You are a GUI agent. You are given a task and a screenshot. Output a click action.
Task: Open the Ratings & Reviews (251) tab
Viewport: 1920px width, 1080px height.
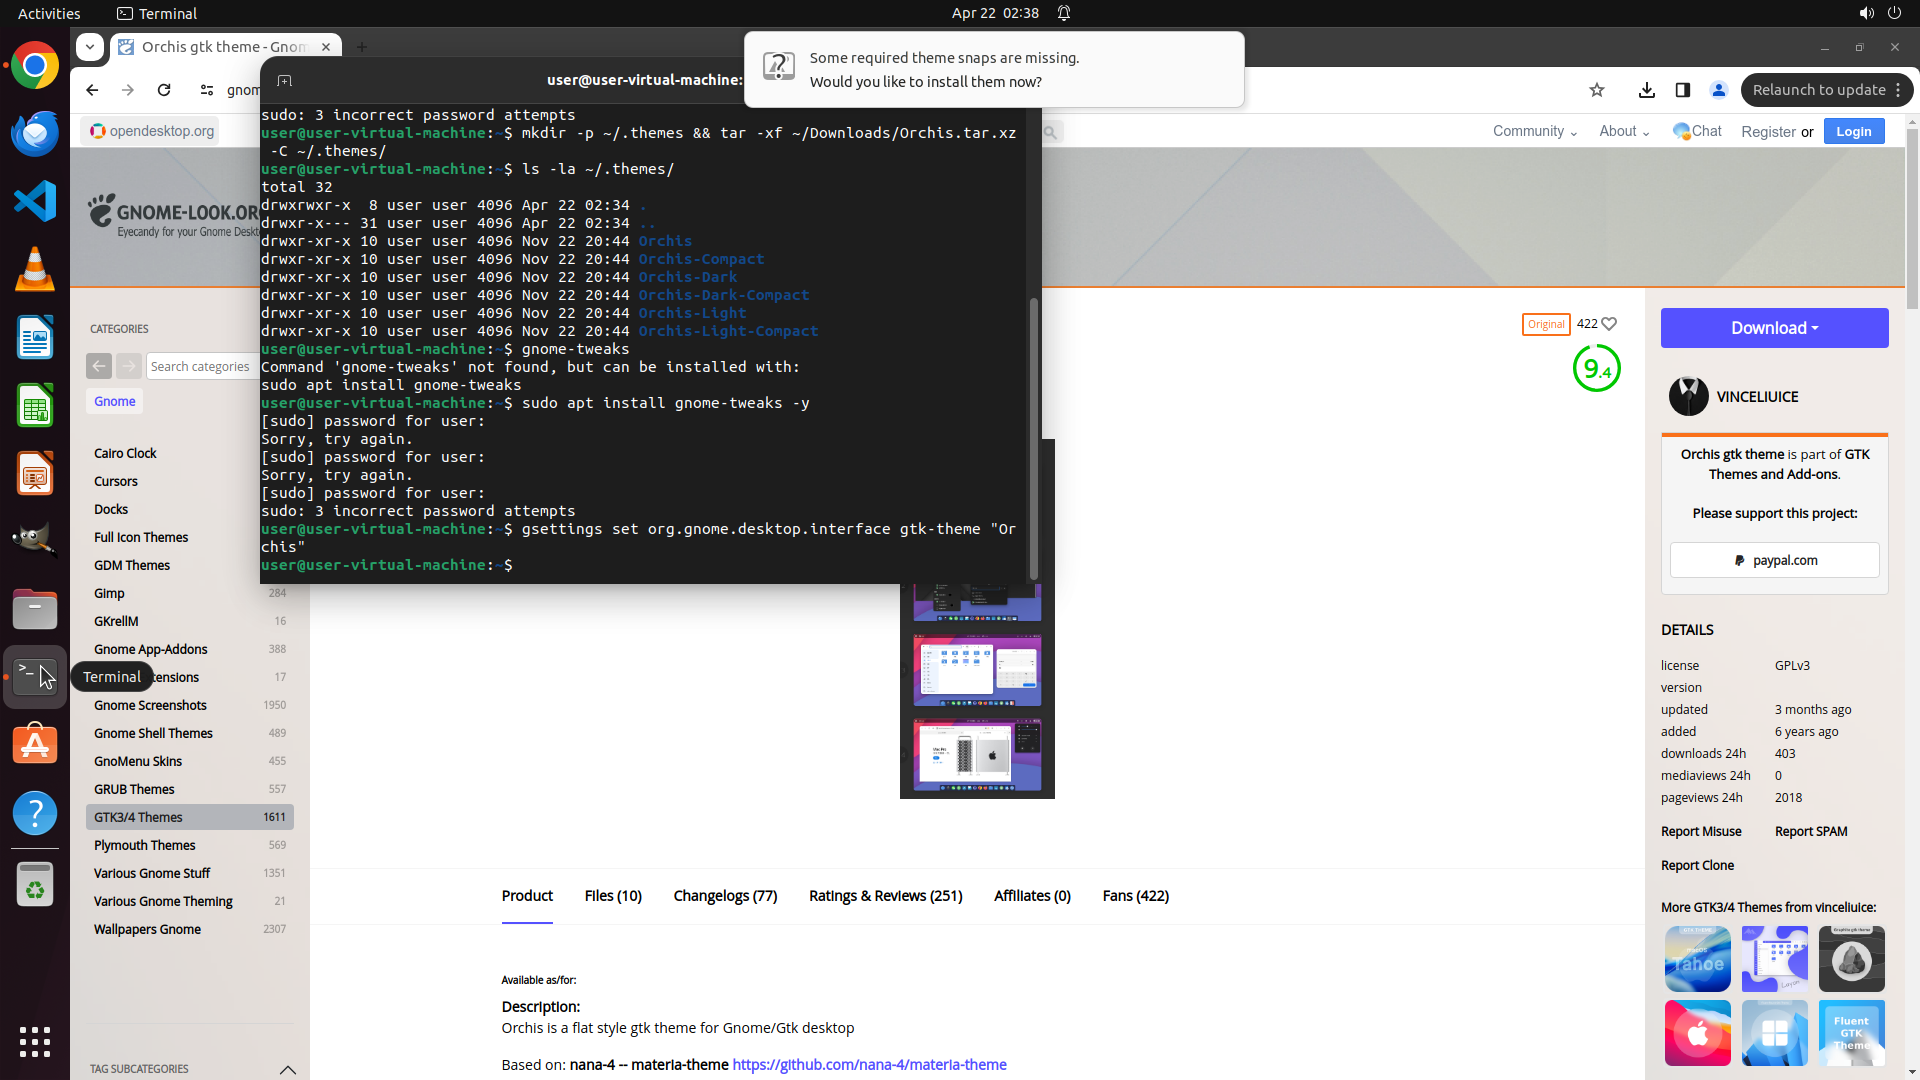click(x=885, y=896)
